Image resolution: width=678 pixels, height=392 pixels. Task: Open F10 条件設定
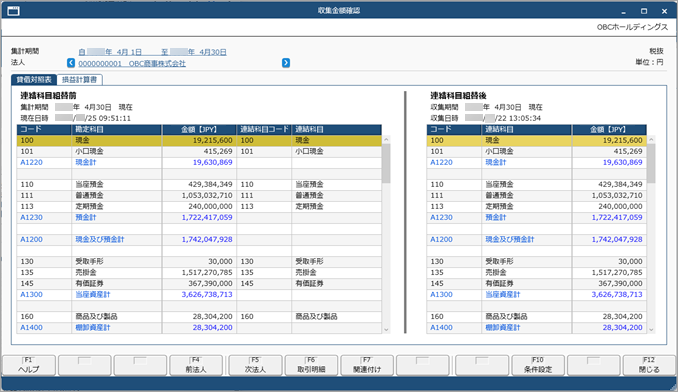click(x=538, y=365)
